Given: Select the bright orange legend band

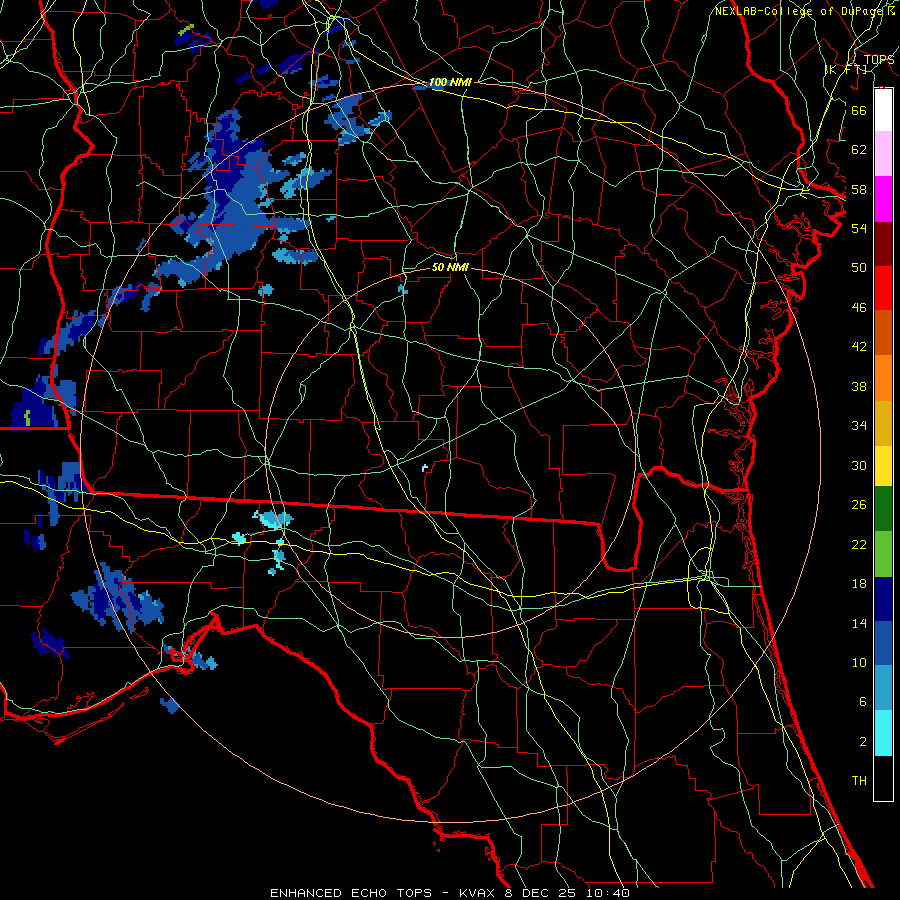Looking at the screenshot, I should point(883,378).
